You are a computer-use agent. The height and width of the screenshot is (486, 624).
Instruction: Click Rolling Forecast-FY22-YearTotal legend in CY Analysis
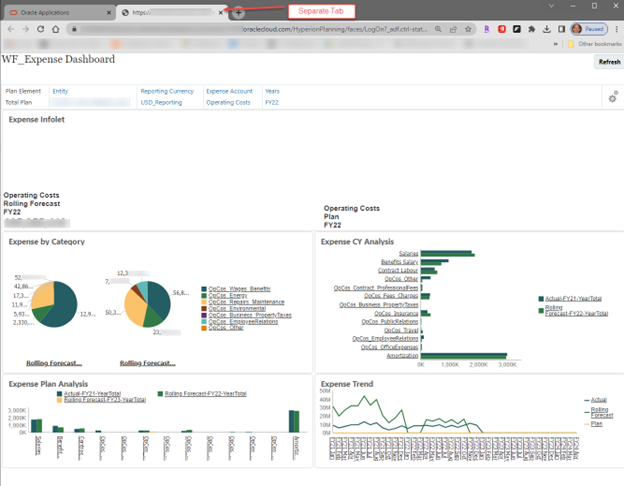coord(576,310)
